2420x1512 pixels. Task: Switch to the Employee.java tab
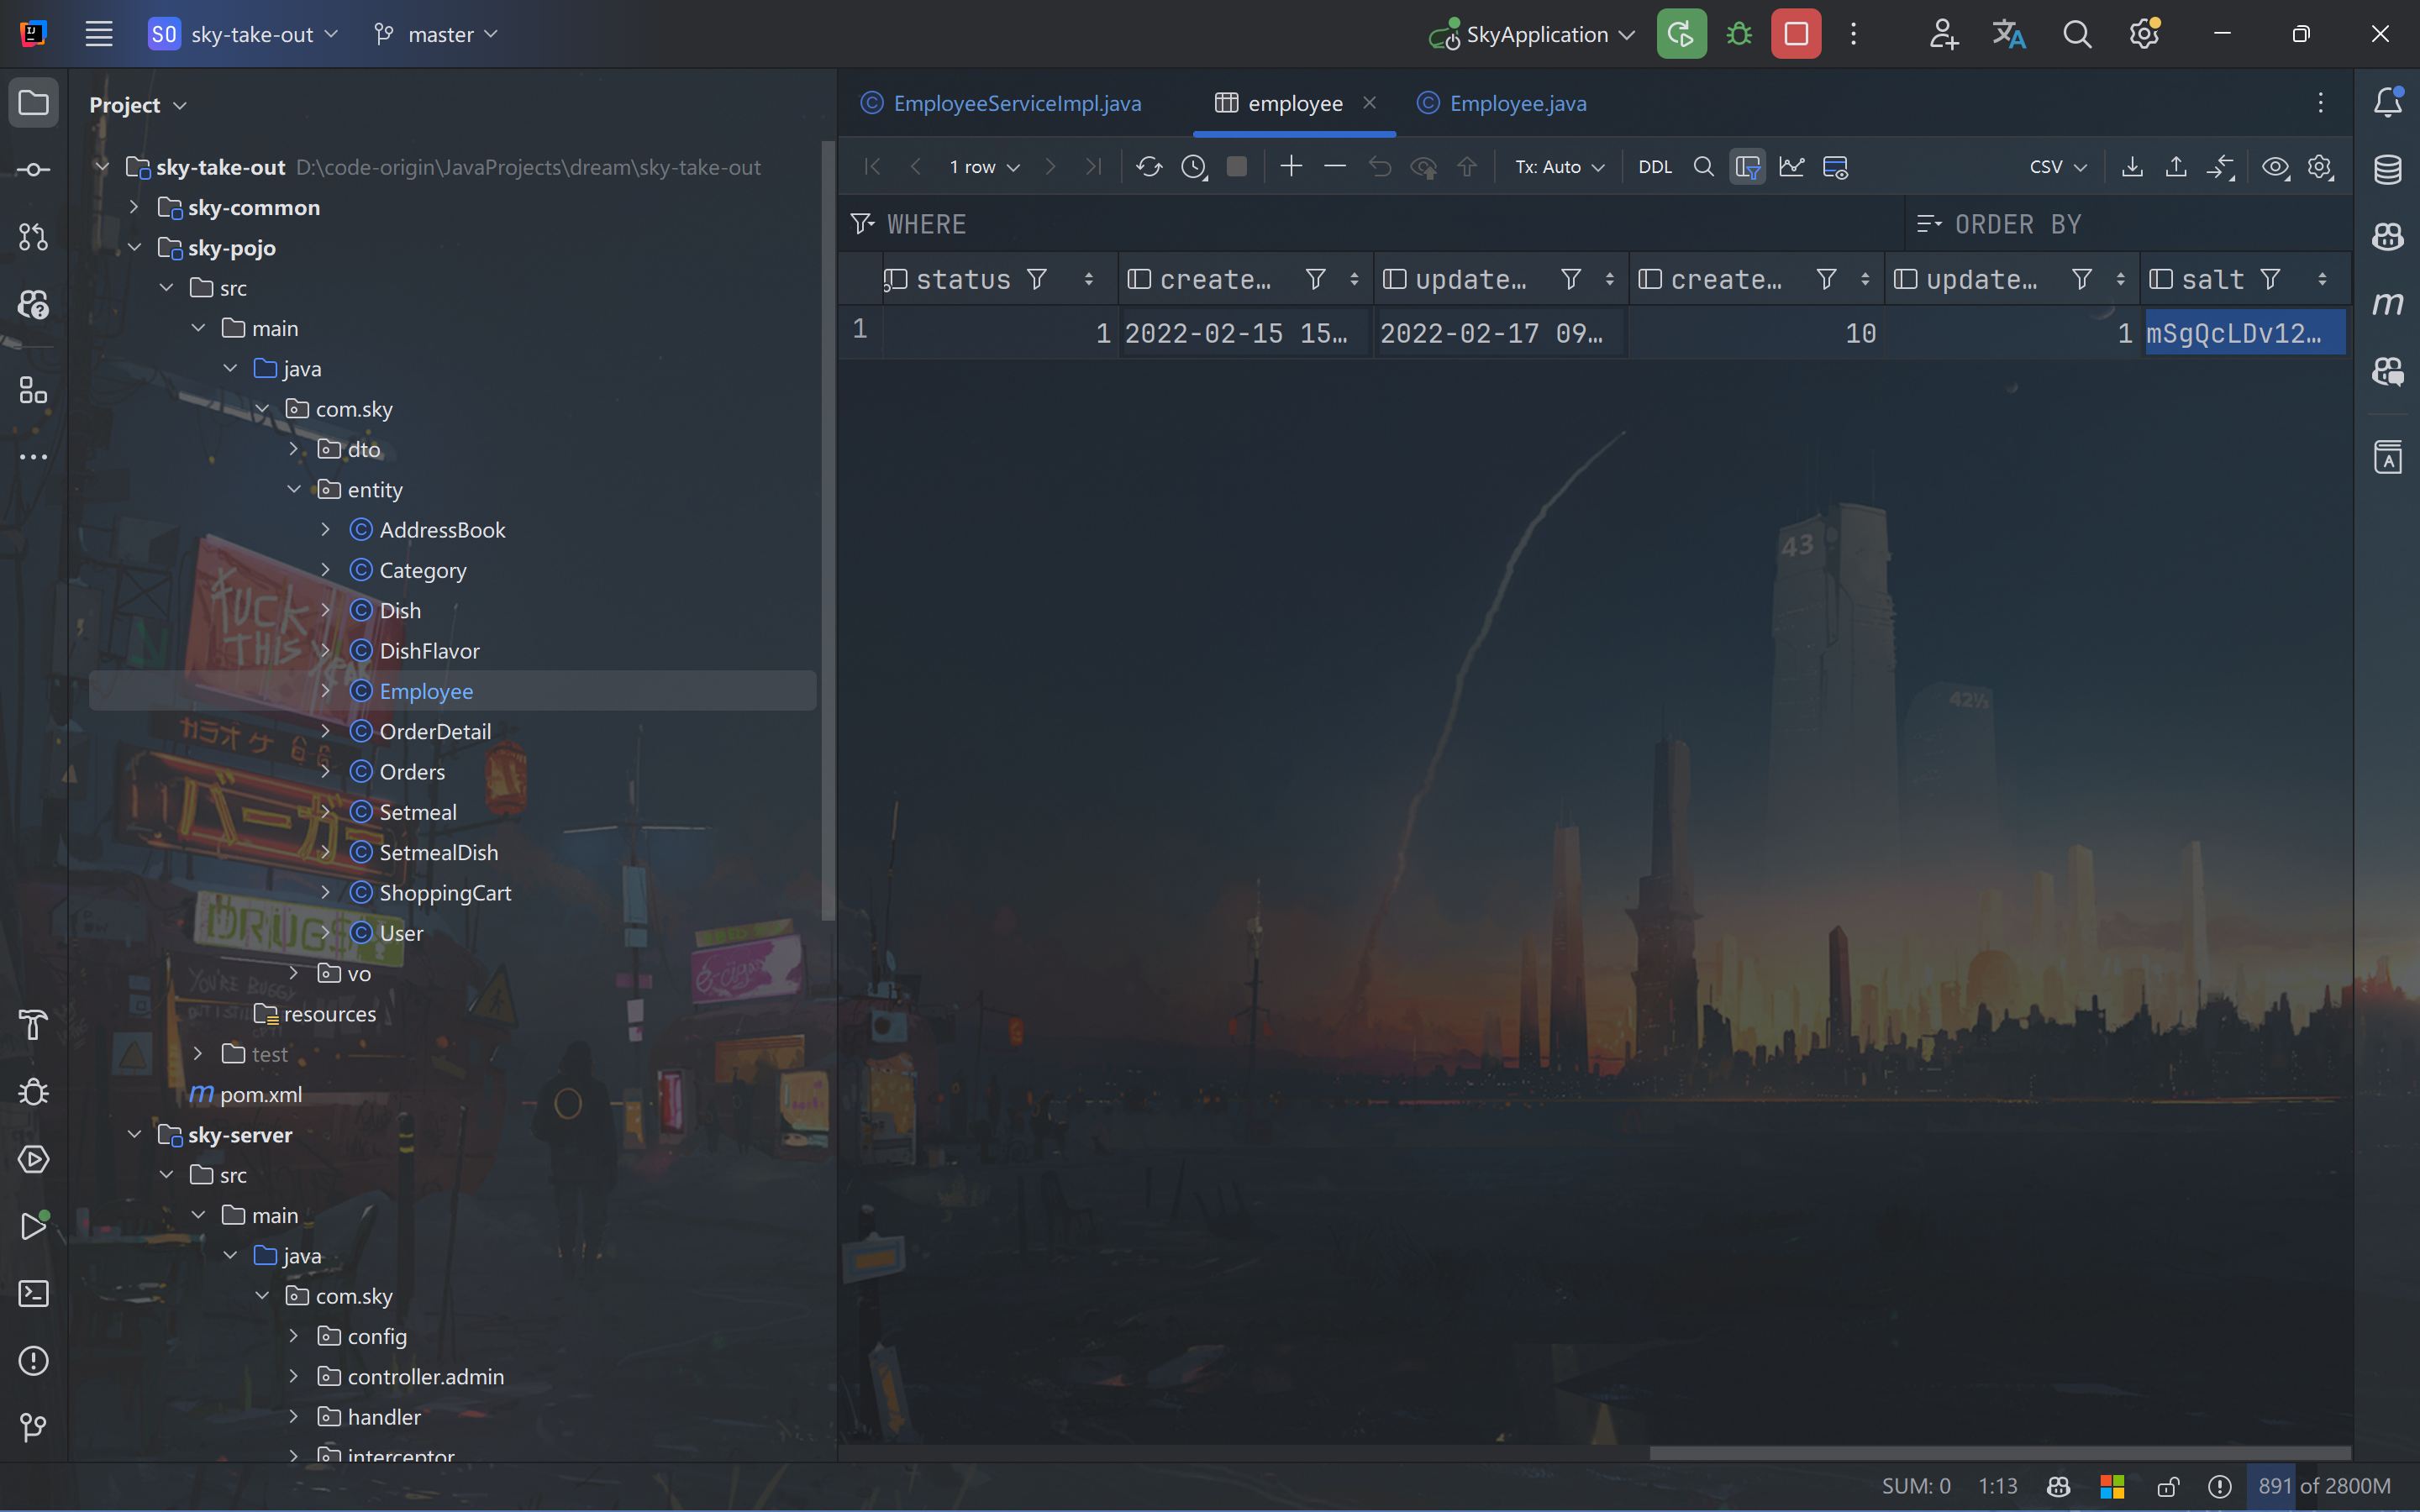pos(1517,103)
